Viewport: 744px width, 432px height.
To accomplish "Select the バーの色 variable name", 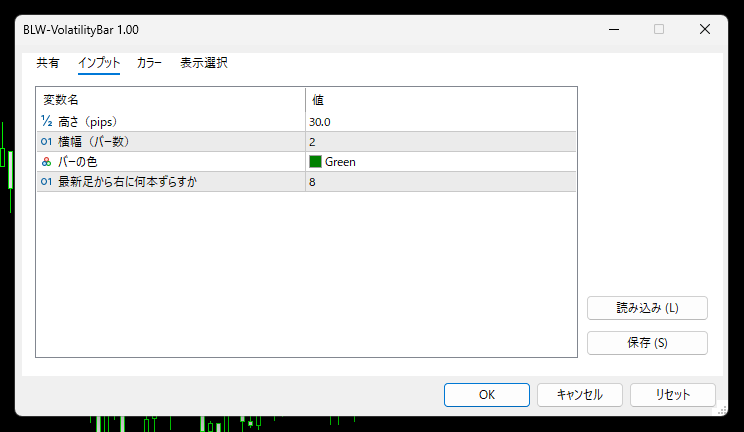I will pos(78,162).
